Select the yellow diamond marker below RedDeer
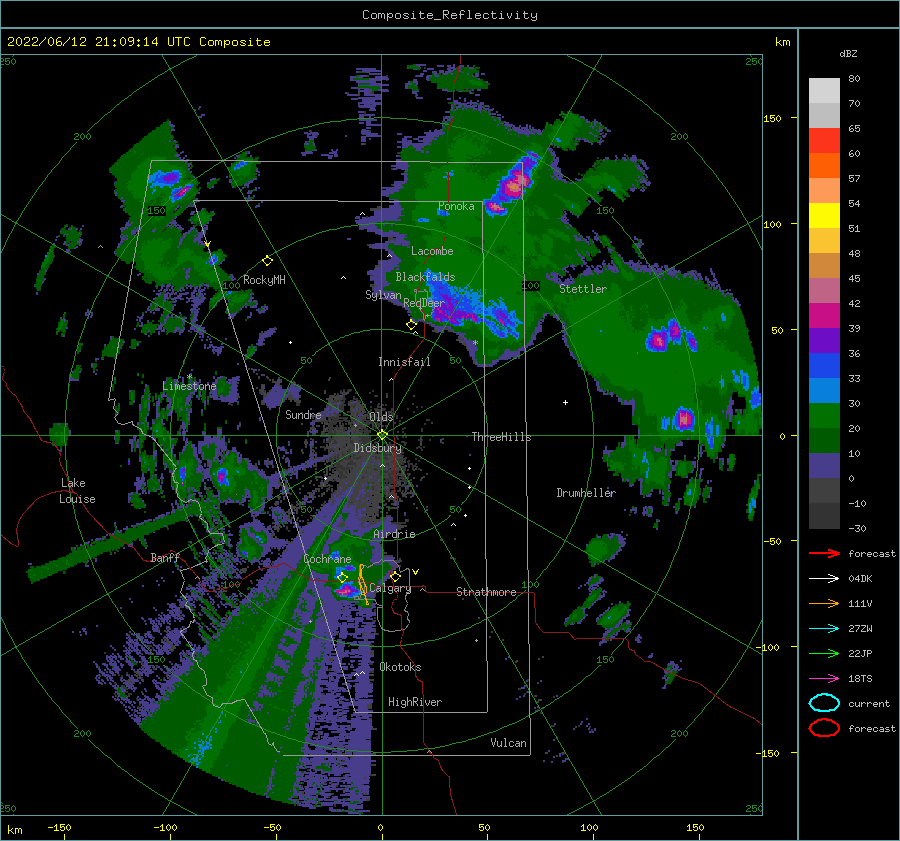Image resolution: width=900 pixels, height=841 pixels. 412,325
